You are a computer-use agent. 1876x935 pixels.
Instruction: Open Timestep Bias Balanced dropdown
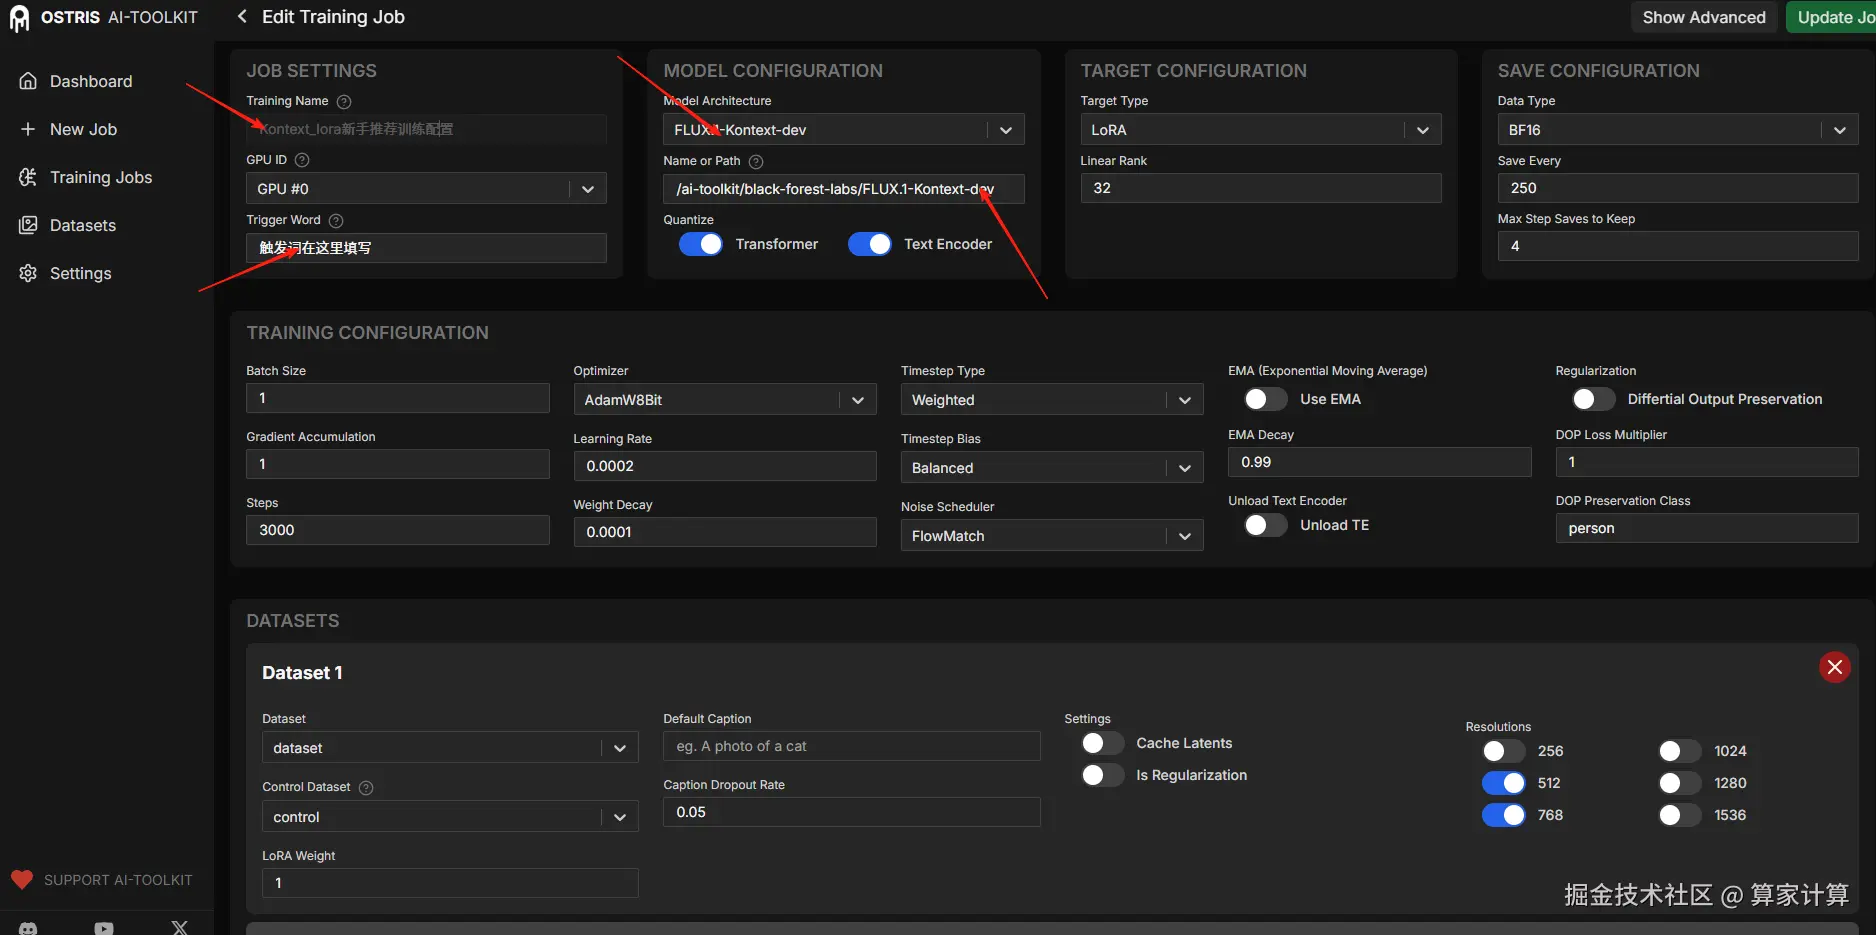pyautogui.click(x=1051, y=468)
